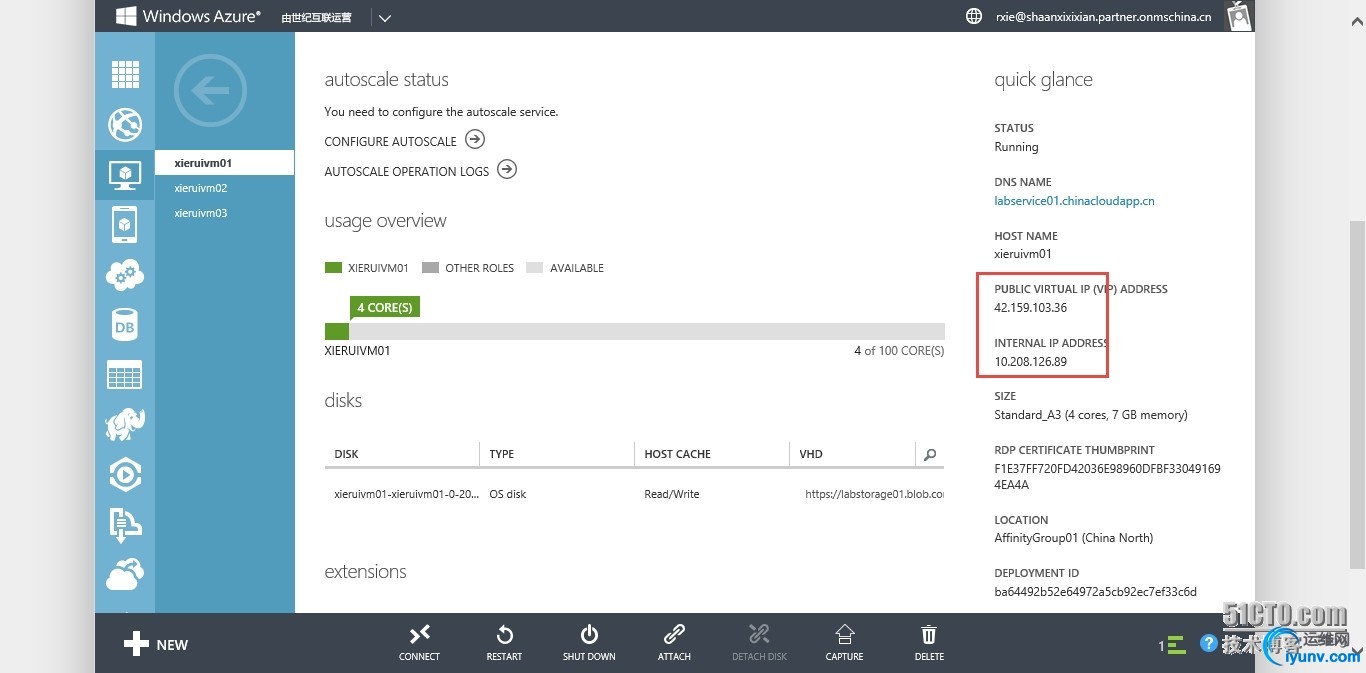This screenshot has width=1366, height=673.
Task: Restart the virtual machine
Action: coord(504,642)
